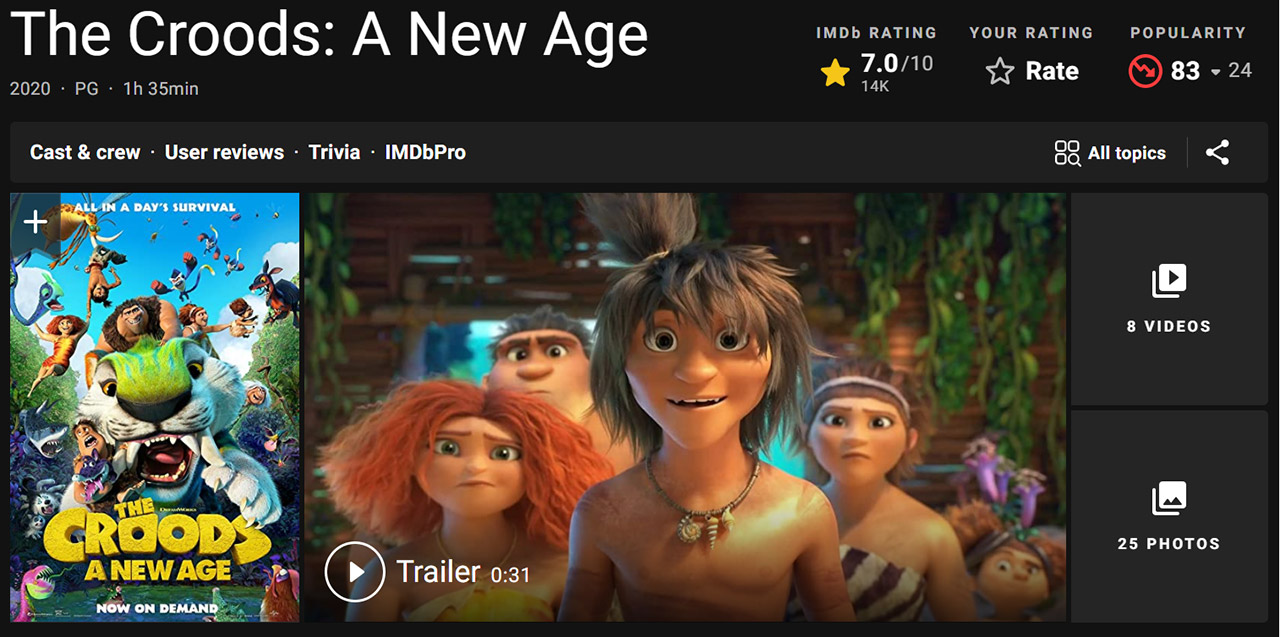Open the Trivia section
This screenshot has height=637, width=1280.
(x=334, y=152)
